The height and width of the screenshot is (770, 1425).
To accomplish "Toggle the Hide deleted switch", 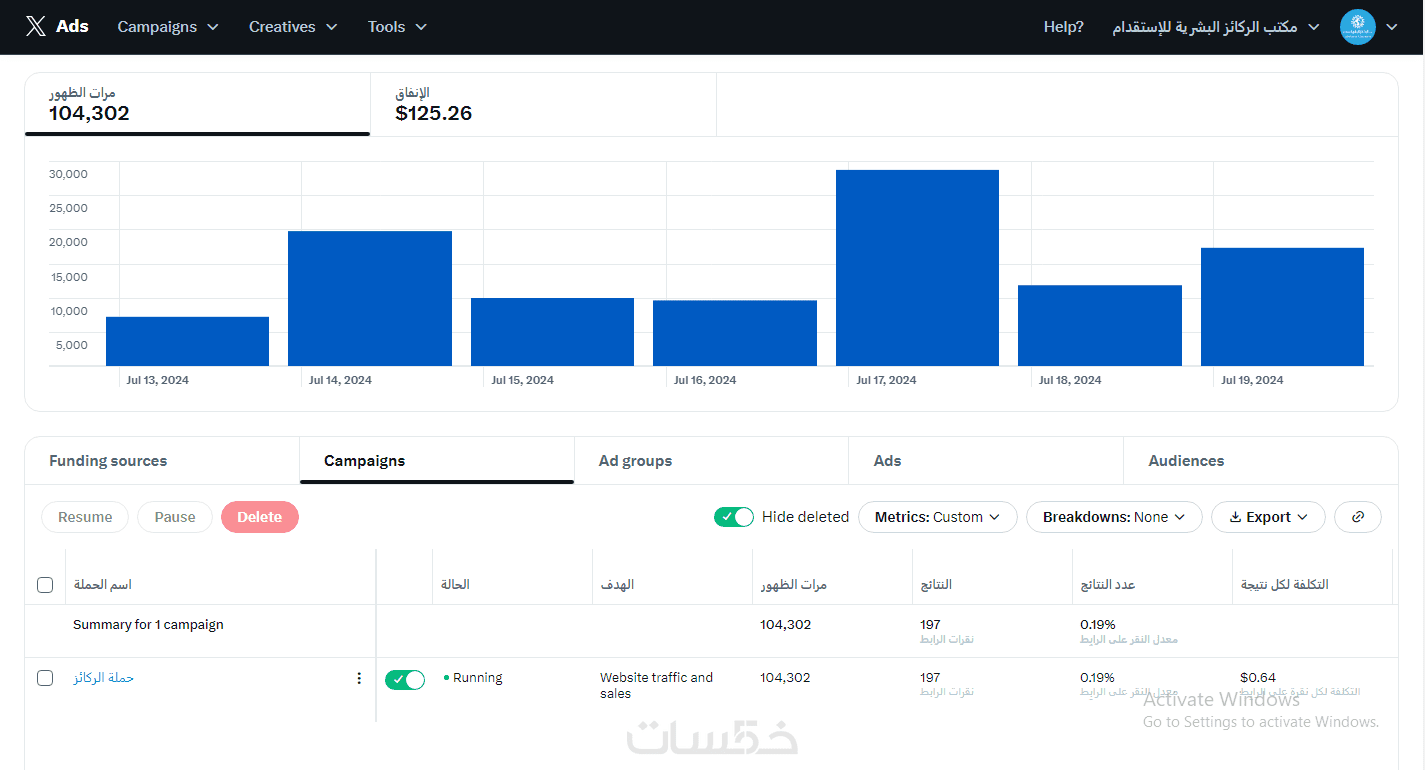I will pyautogui.click(x=734, y=517).
